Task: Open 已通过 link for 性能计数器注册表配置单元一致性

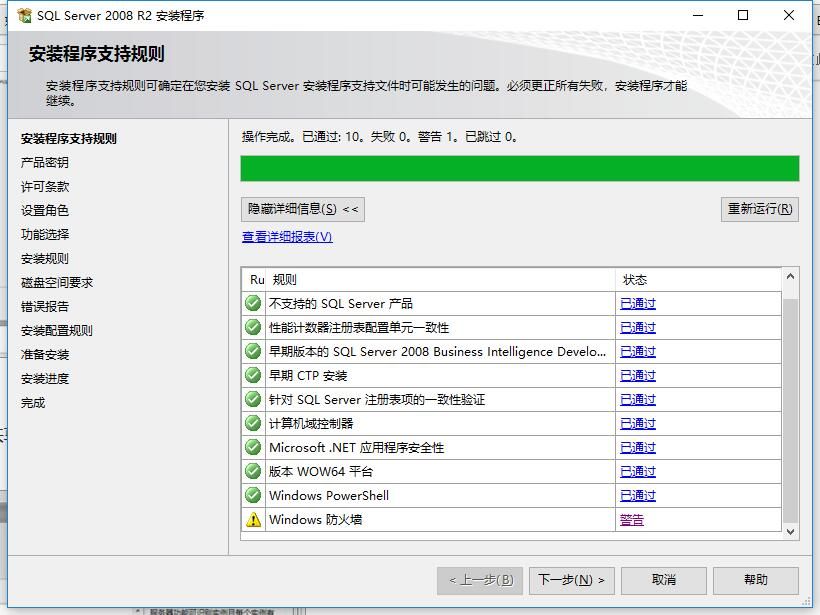Action: coord(637,327)
